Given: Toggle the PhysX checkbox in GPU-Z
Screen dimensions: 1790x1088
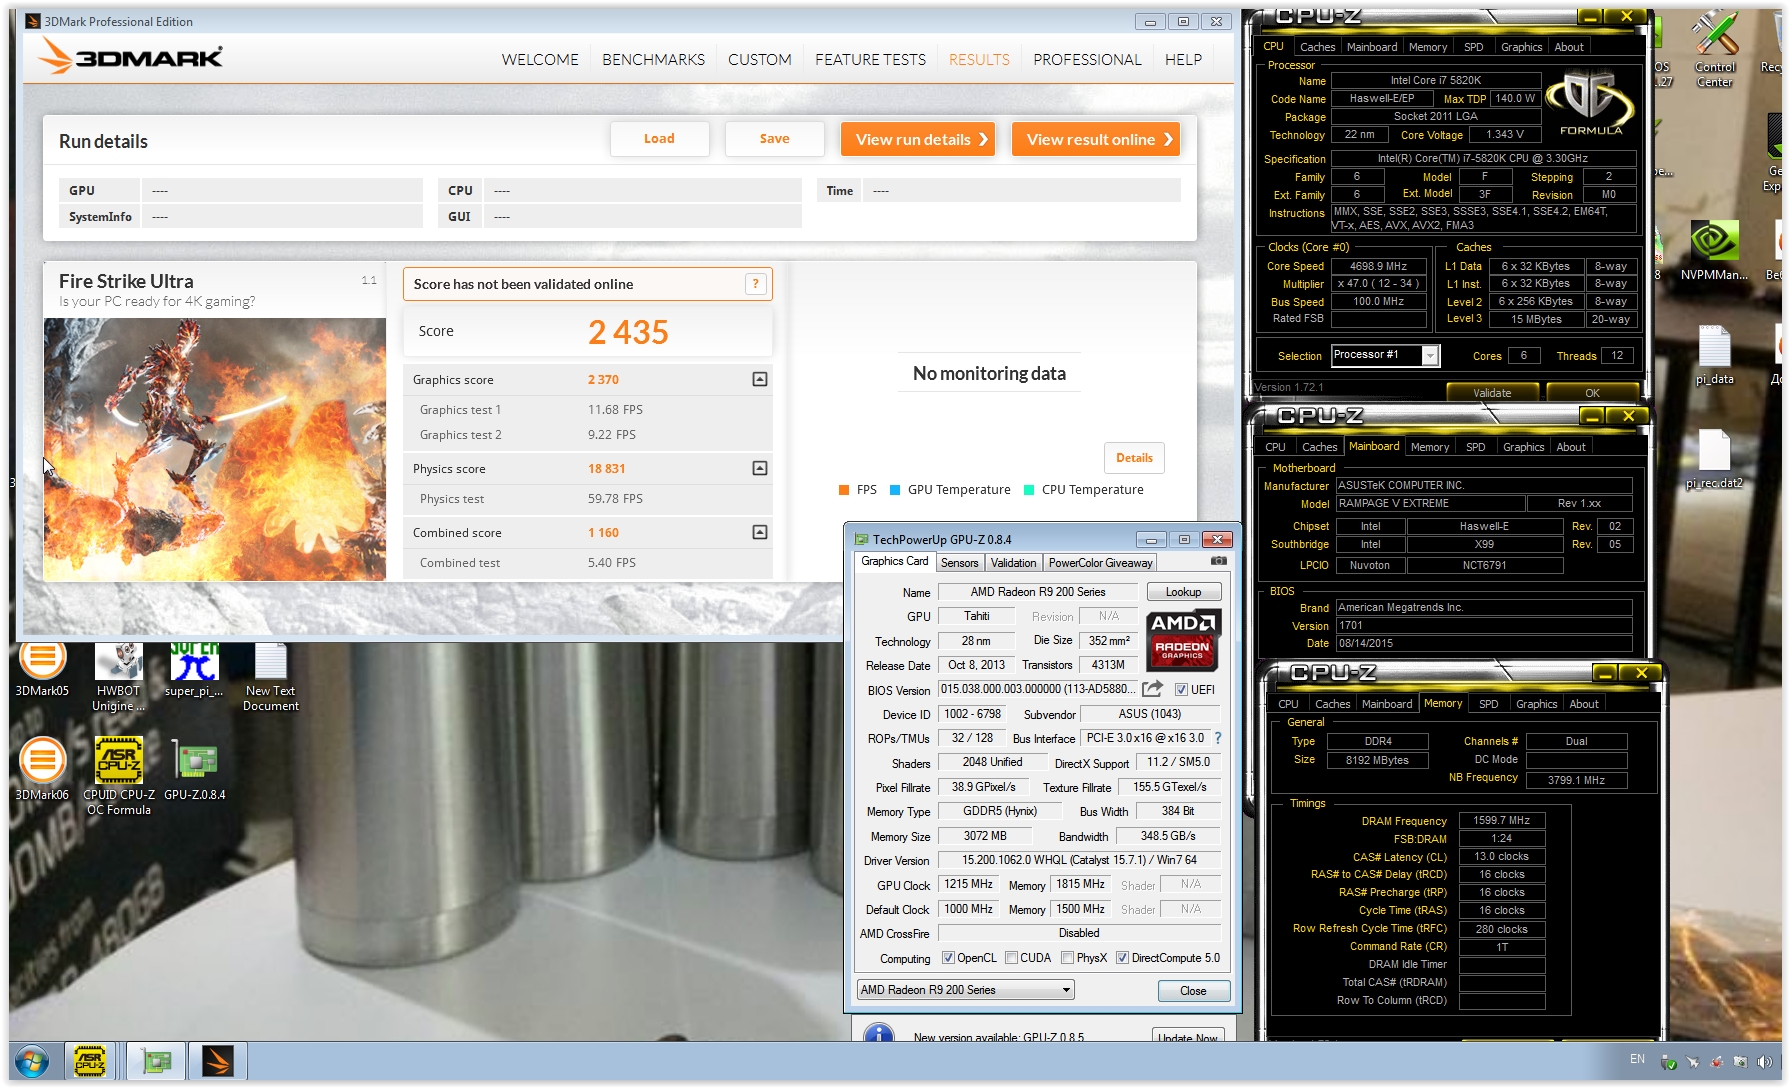Looking at the screenshot, I should [1067, 958].
